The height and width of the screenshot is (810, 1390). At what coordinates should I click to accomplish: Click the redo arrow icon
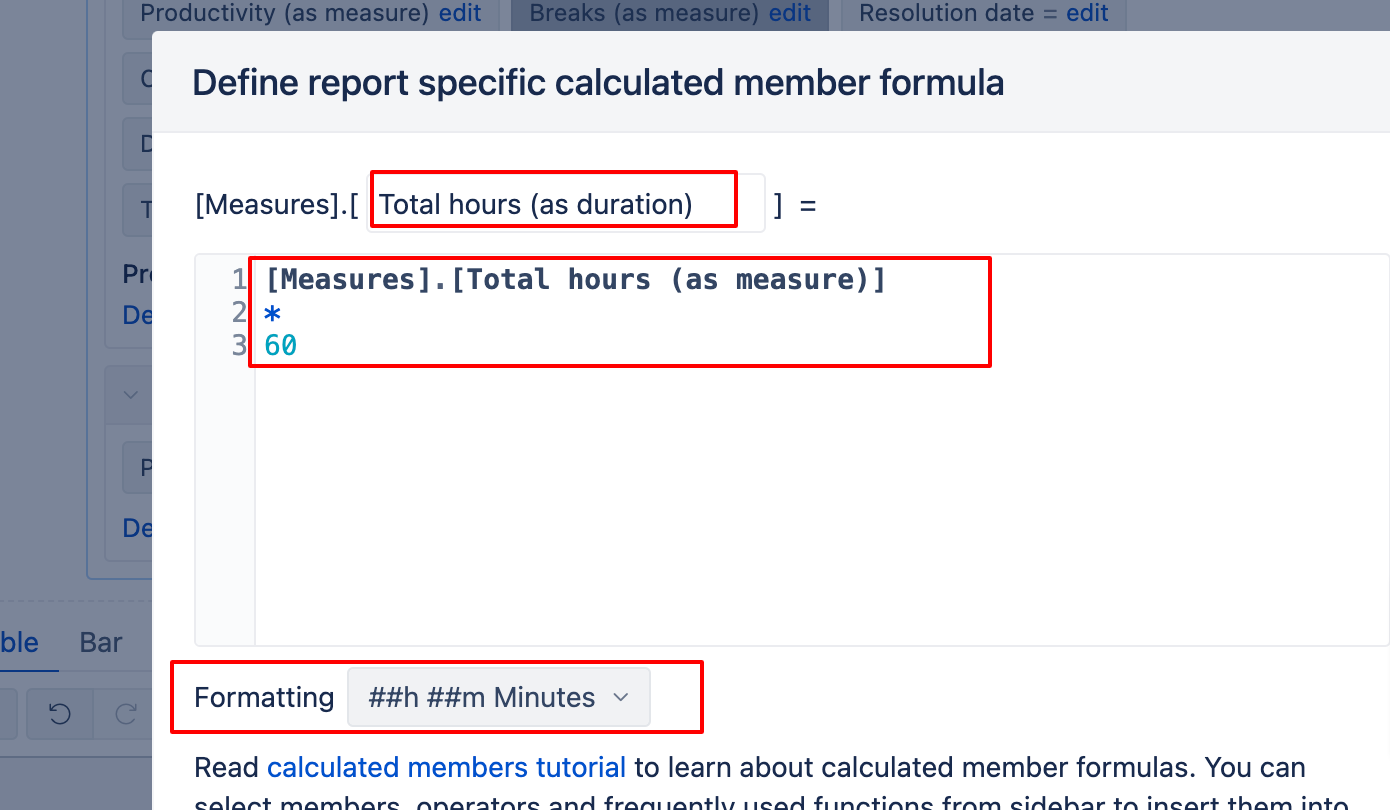click(126, 713)
